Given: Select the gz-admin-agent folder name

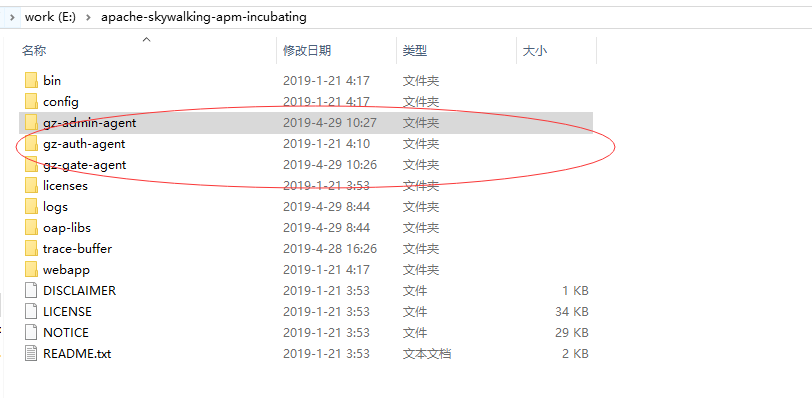Looking at the screenshot, I should [90, 123].
